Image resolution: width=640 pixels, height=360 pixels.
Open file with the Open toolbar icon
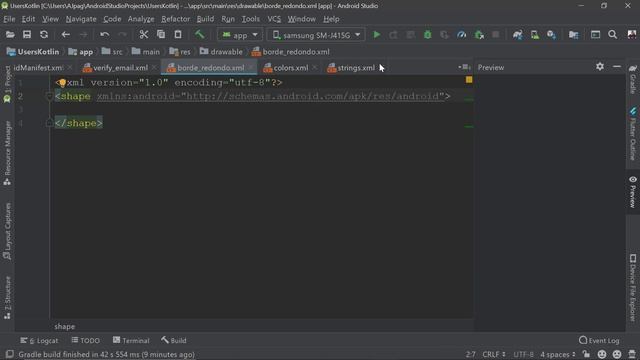10,35
